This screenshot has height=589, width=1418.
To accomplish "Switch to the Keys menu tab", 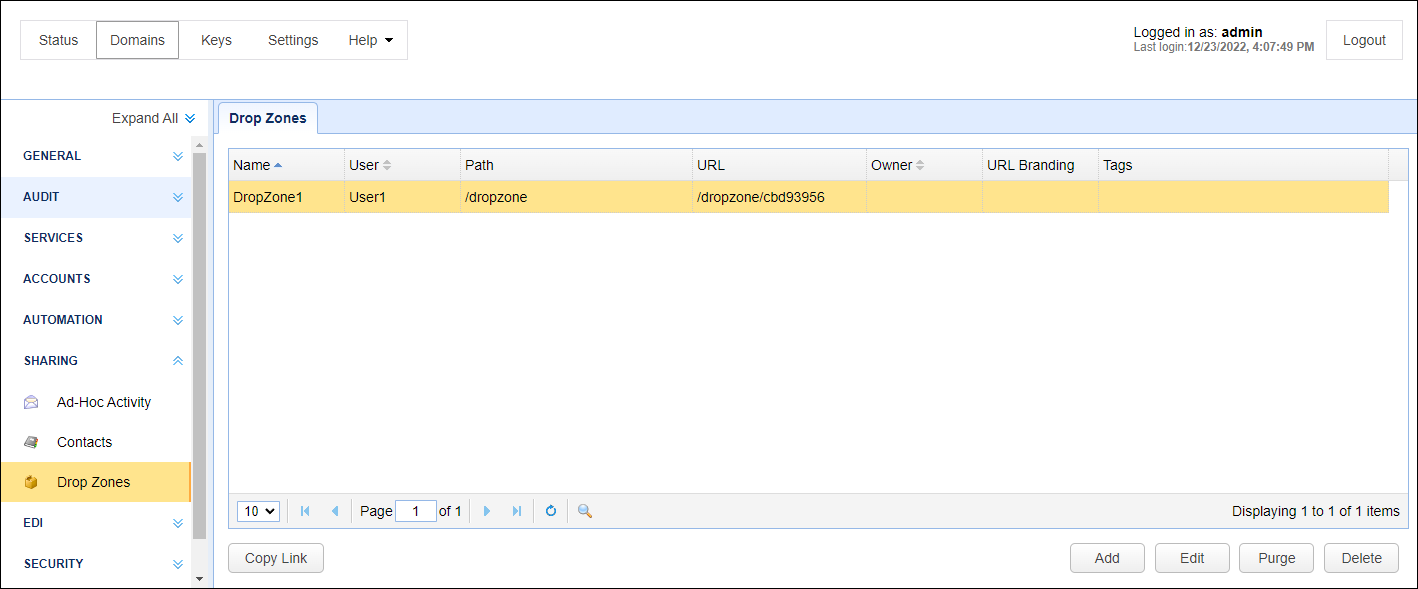I will pyautogui.click(x=216, y=40).
